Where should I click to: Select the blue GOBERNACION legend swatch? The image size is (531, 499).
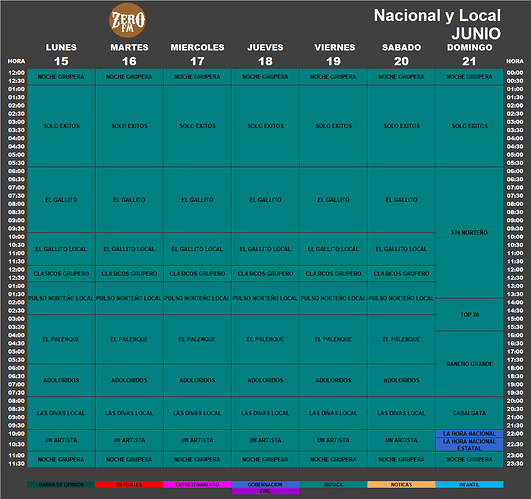click(x=265, y=484)
